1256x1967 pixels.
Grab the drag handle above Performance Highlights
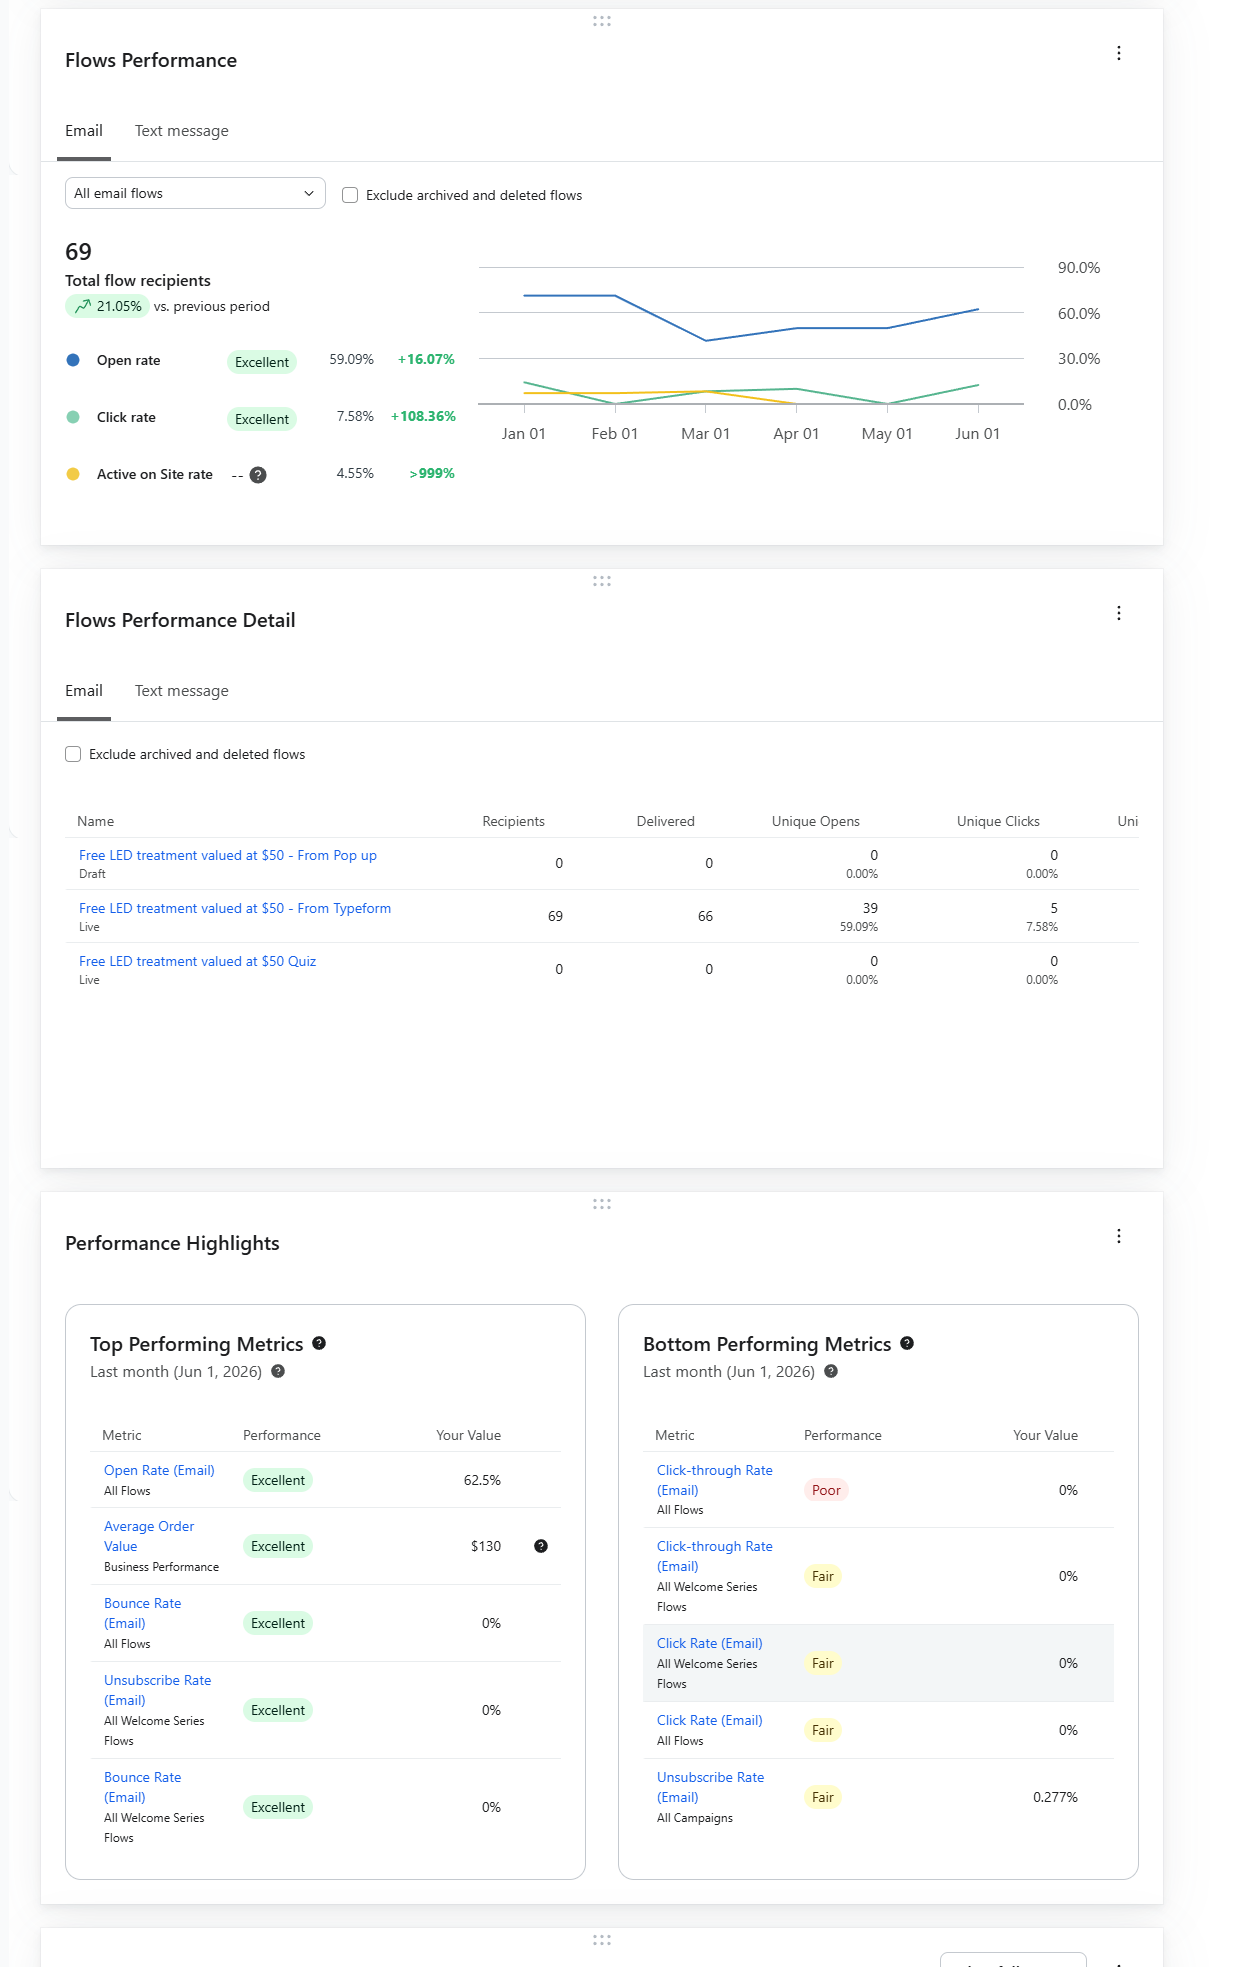[602, 1204]
